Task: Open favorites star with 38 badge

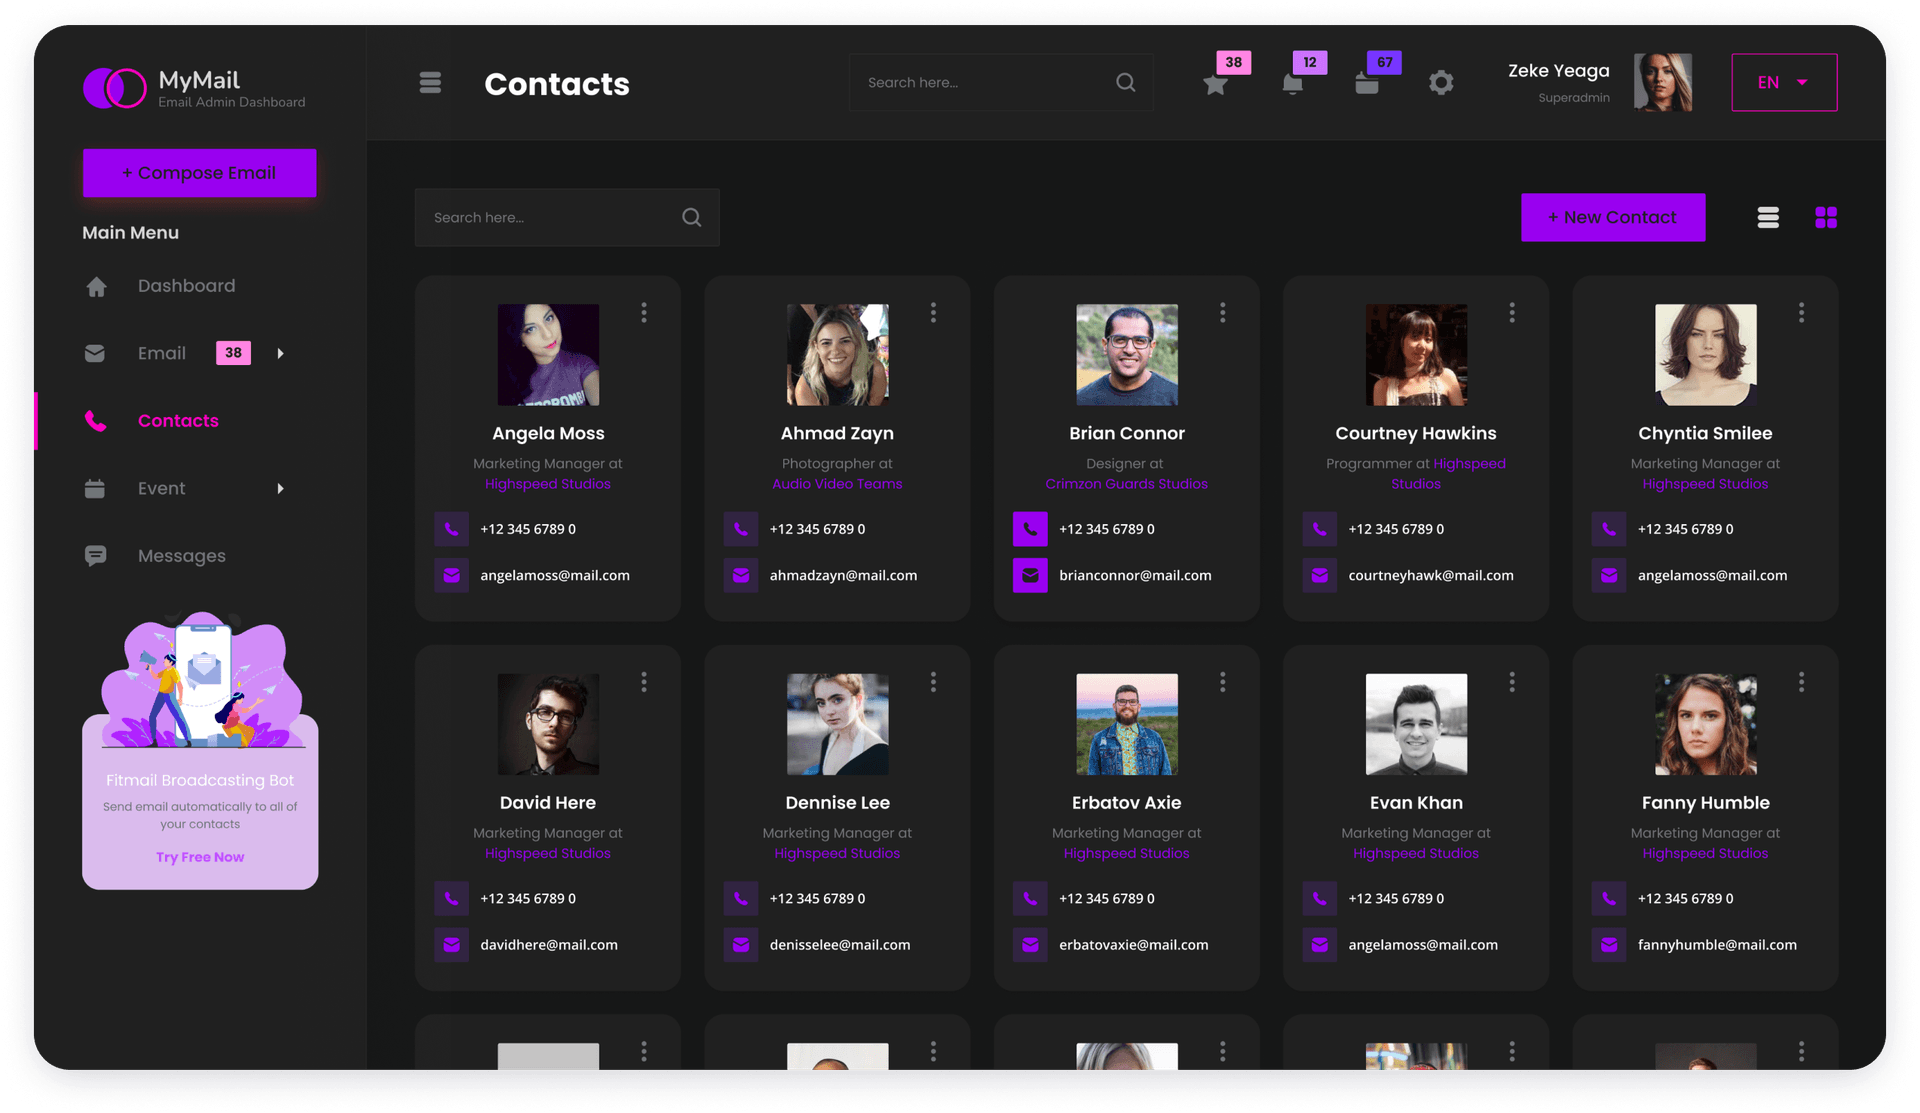Action: click(1215, 85)
